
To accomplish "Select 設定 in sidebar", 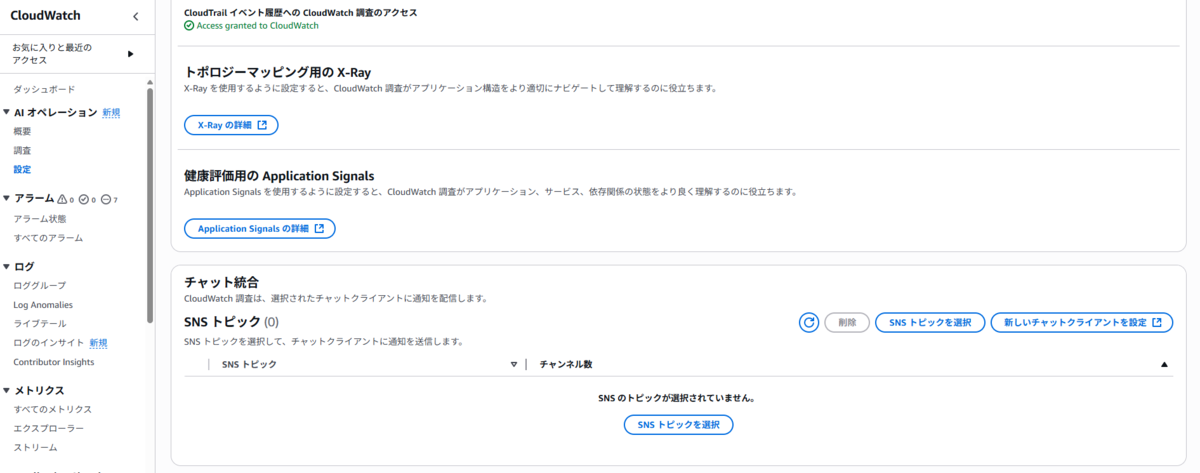I will click(22, 169).
